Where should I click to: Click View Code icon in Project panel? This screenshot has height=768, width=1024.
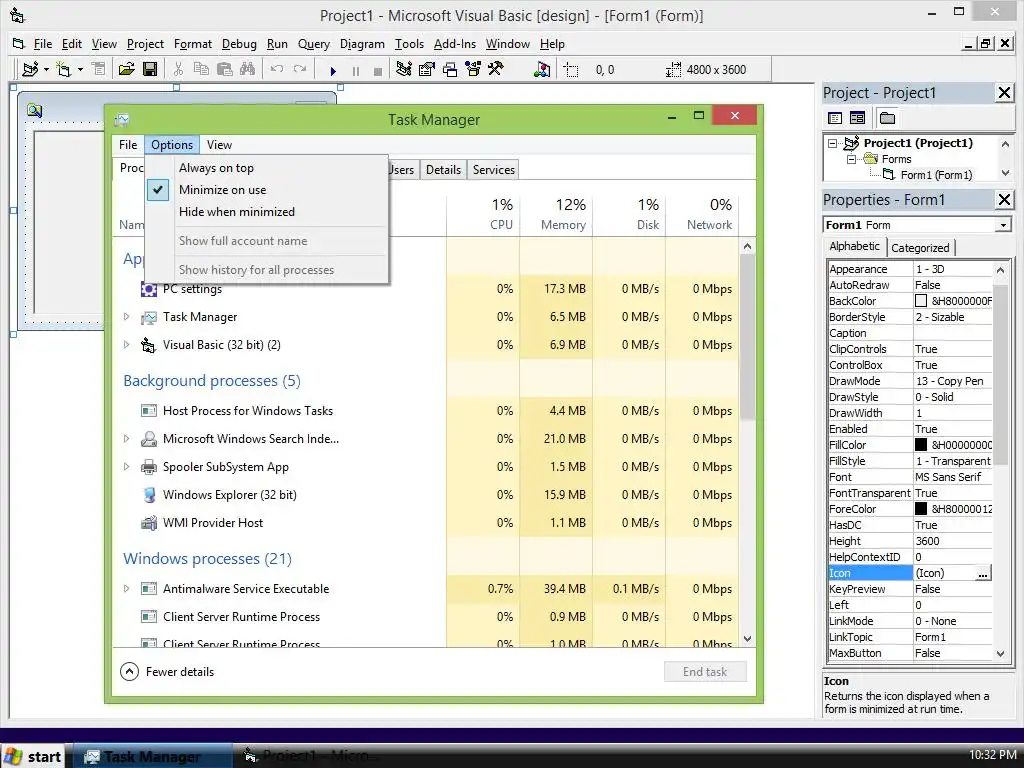[835, 118]
